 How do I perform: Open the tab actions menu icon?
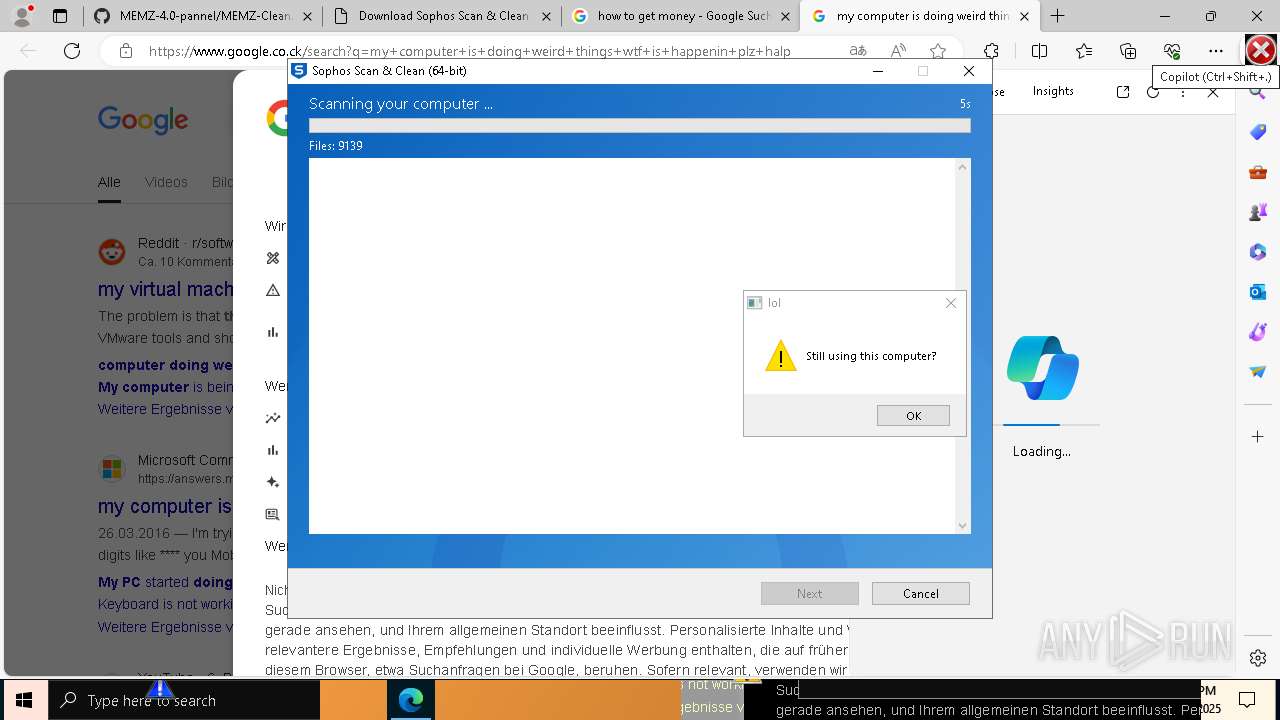coord(60,16)
